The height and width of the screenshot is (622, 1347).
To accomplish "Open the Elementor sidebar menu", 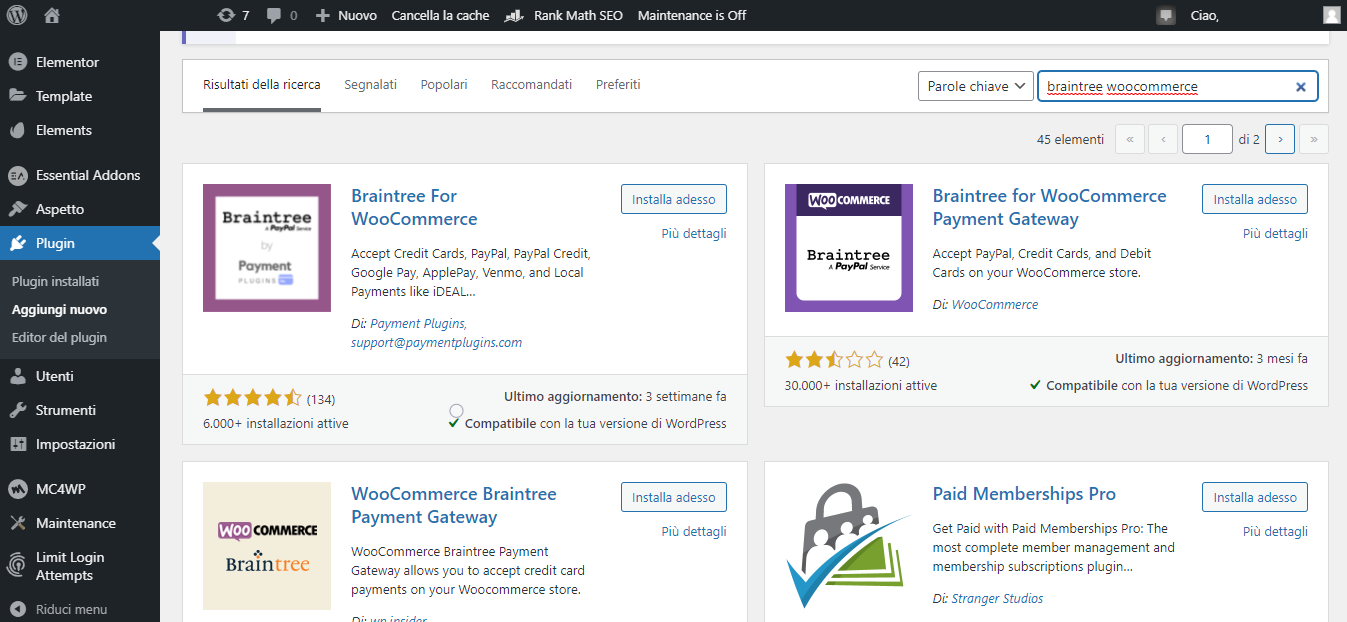I will point(67,62).
